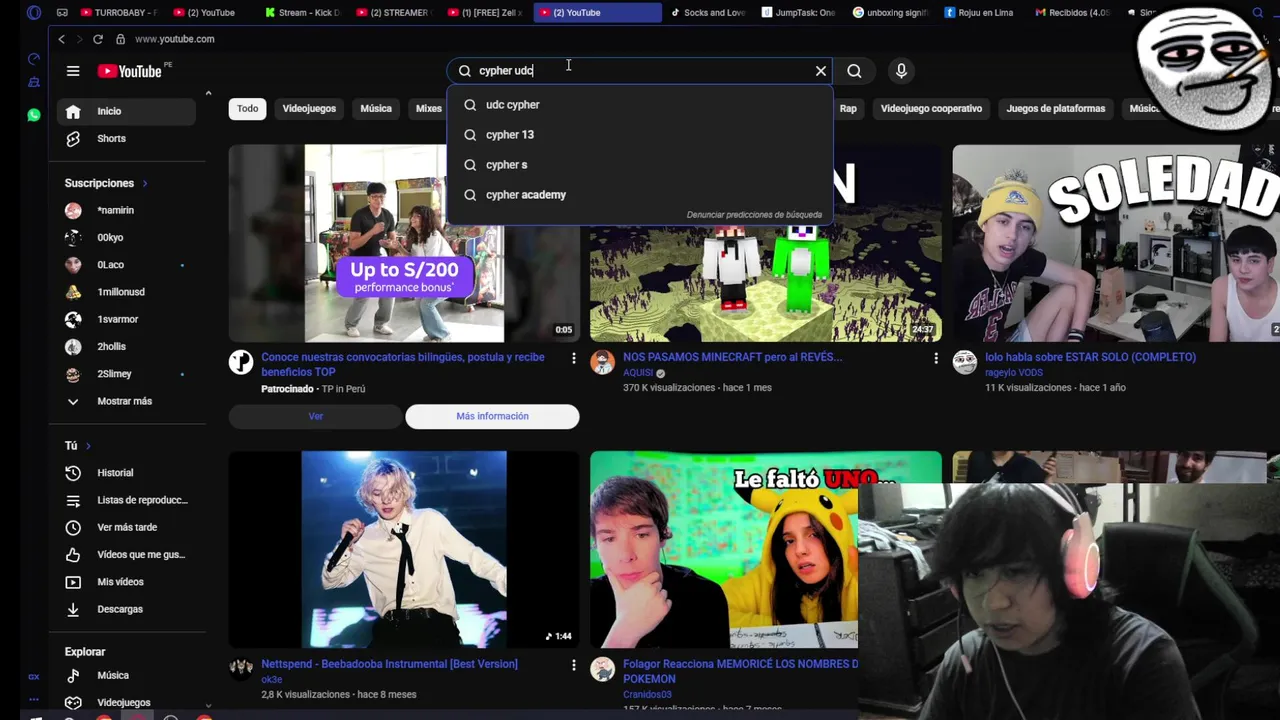Open Cranidos03 channel avatar
Viewport: 1280px width, 720px height.
602,669
